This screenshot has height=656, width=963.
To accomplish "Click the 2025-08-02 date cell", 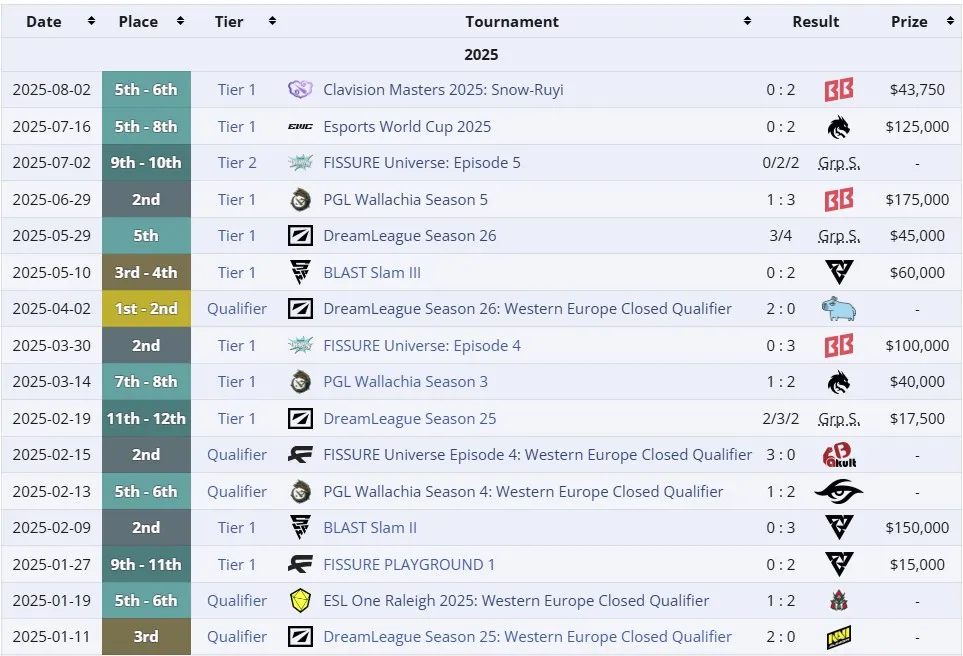I will click(52, 90).
